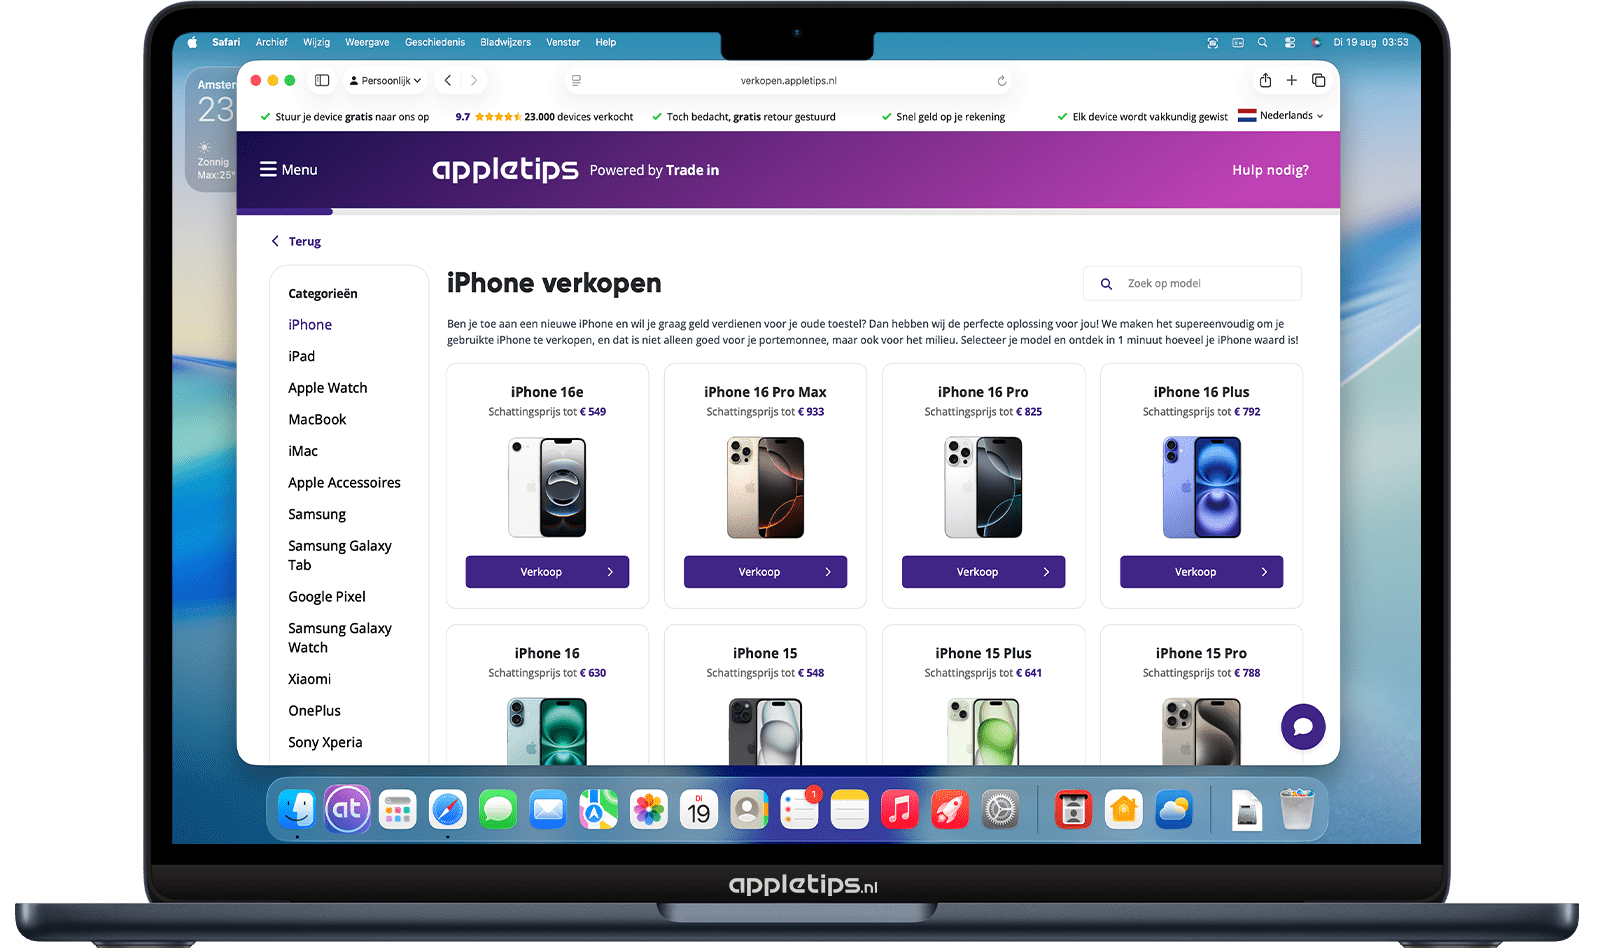1600x950 pixels.
Task: Launch the Photos app from the Dock
Action: 648,809
